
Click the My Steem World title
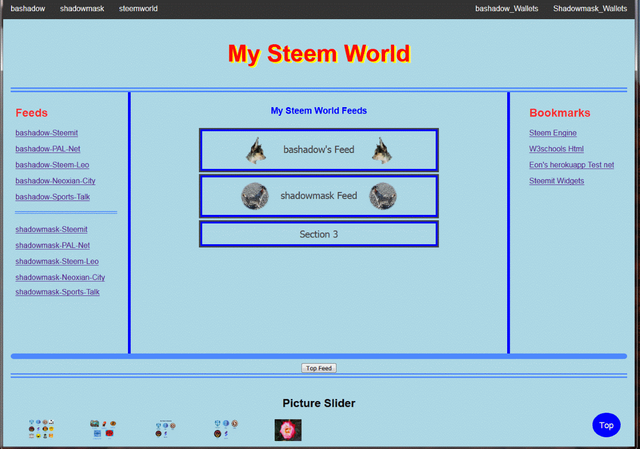pos(319,53)
